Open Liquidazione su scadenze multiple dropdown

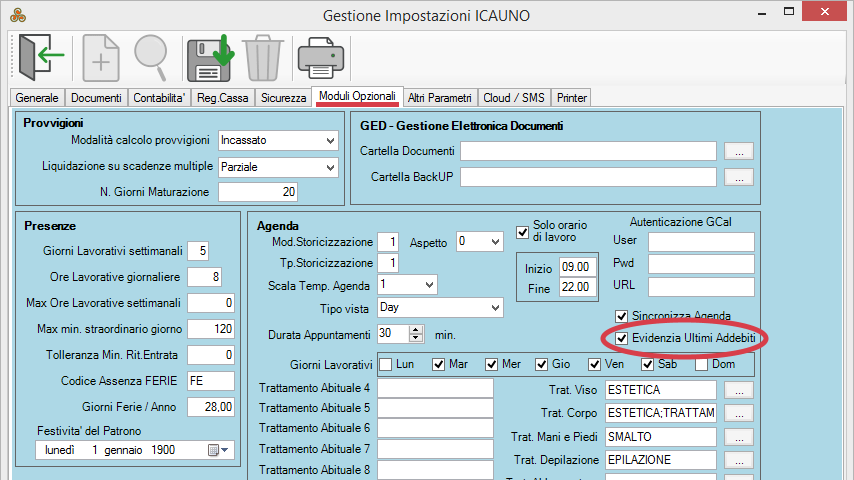point(331,166)
